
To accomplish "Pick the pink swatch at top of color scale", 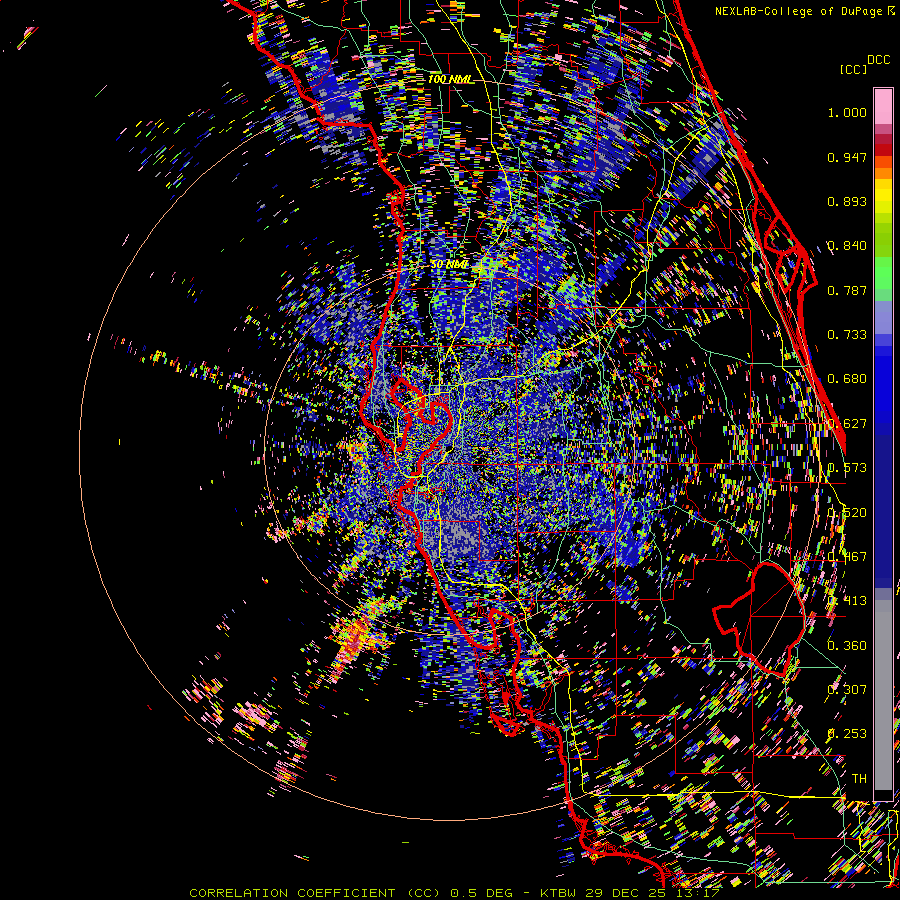I will 883,106.
